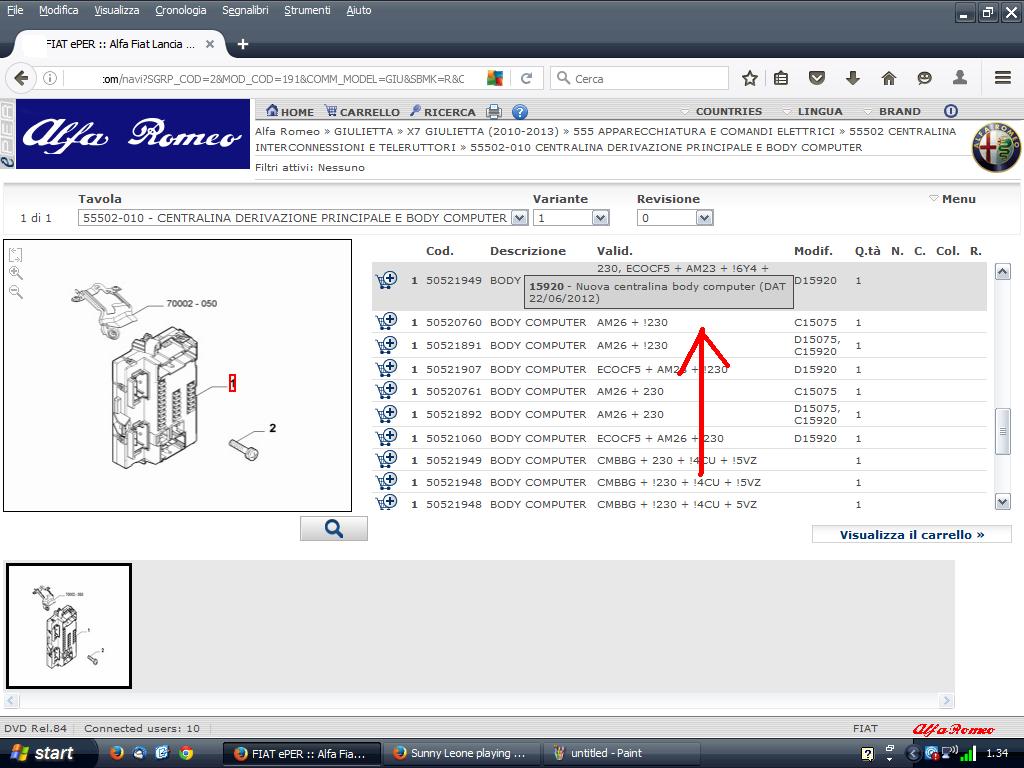The width and height of the screenshot is (1024, 768).
Task: Open the BRAND dropdown
Action: (x=892, y=111)
